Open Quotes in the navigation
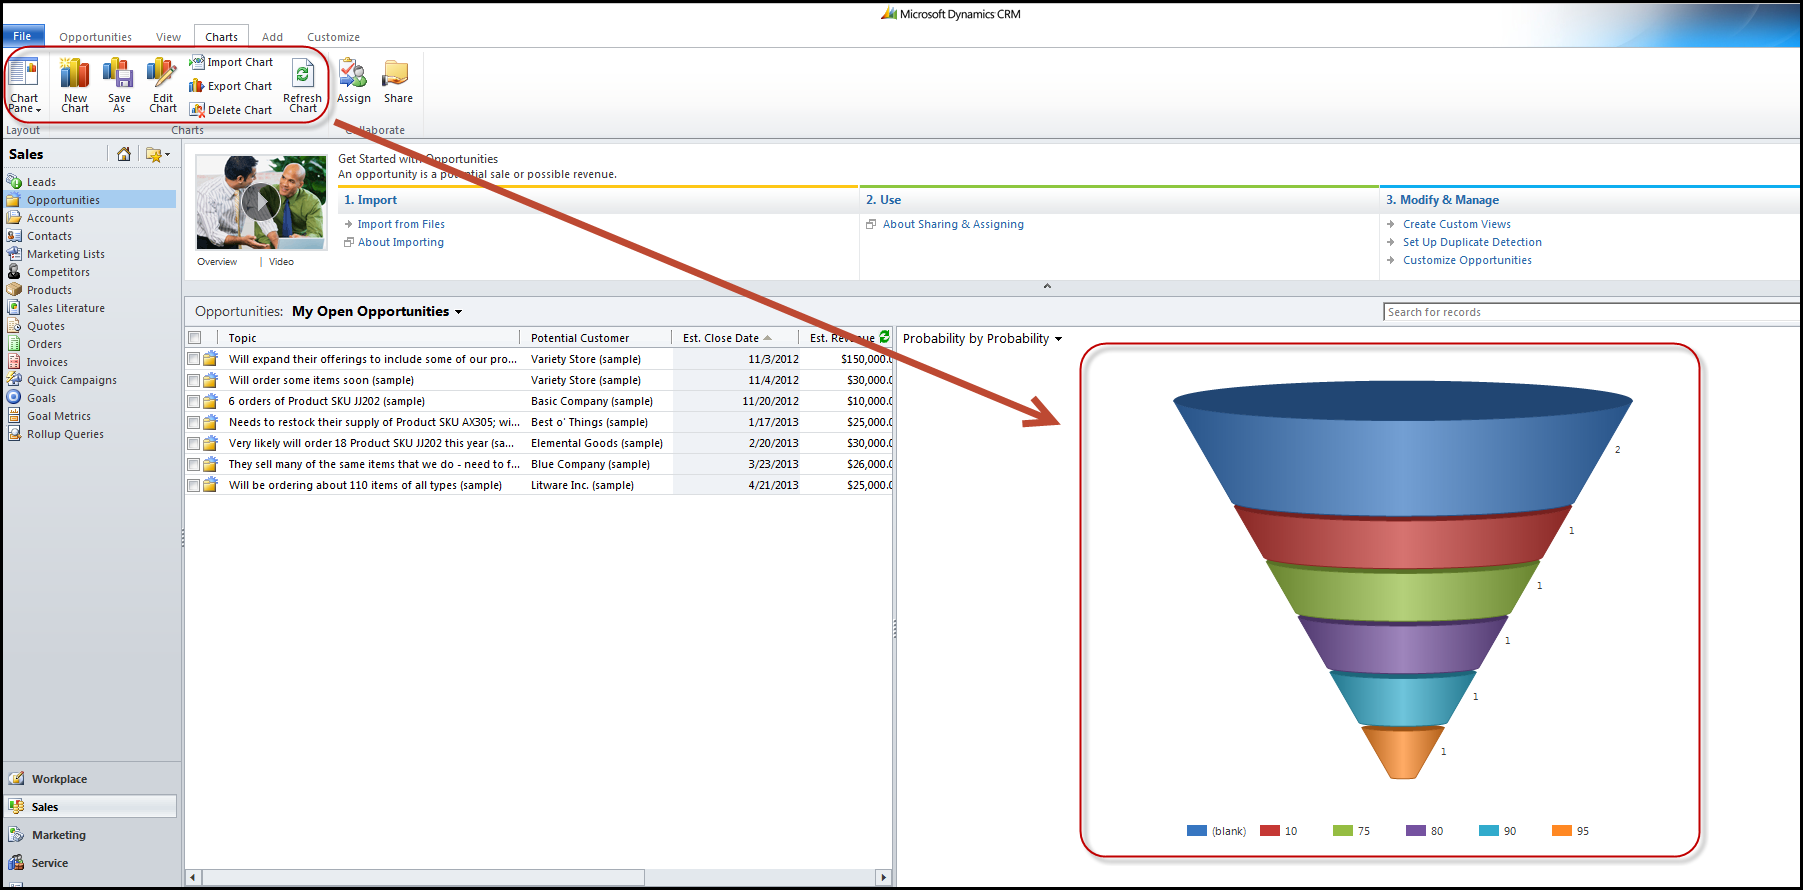This screenshot has height=890, width=1803. tap(45, 326)
